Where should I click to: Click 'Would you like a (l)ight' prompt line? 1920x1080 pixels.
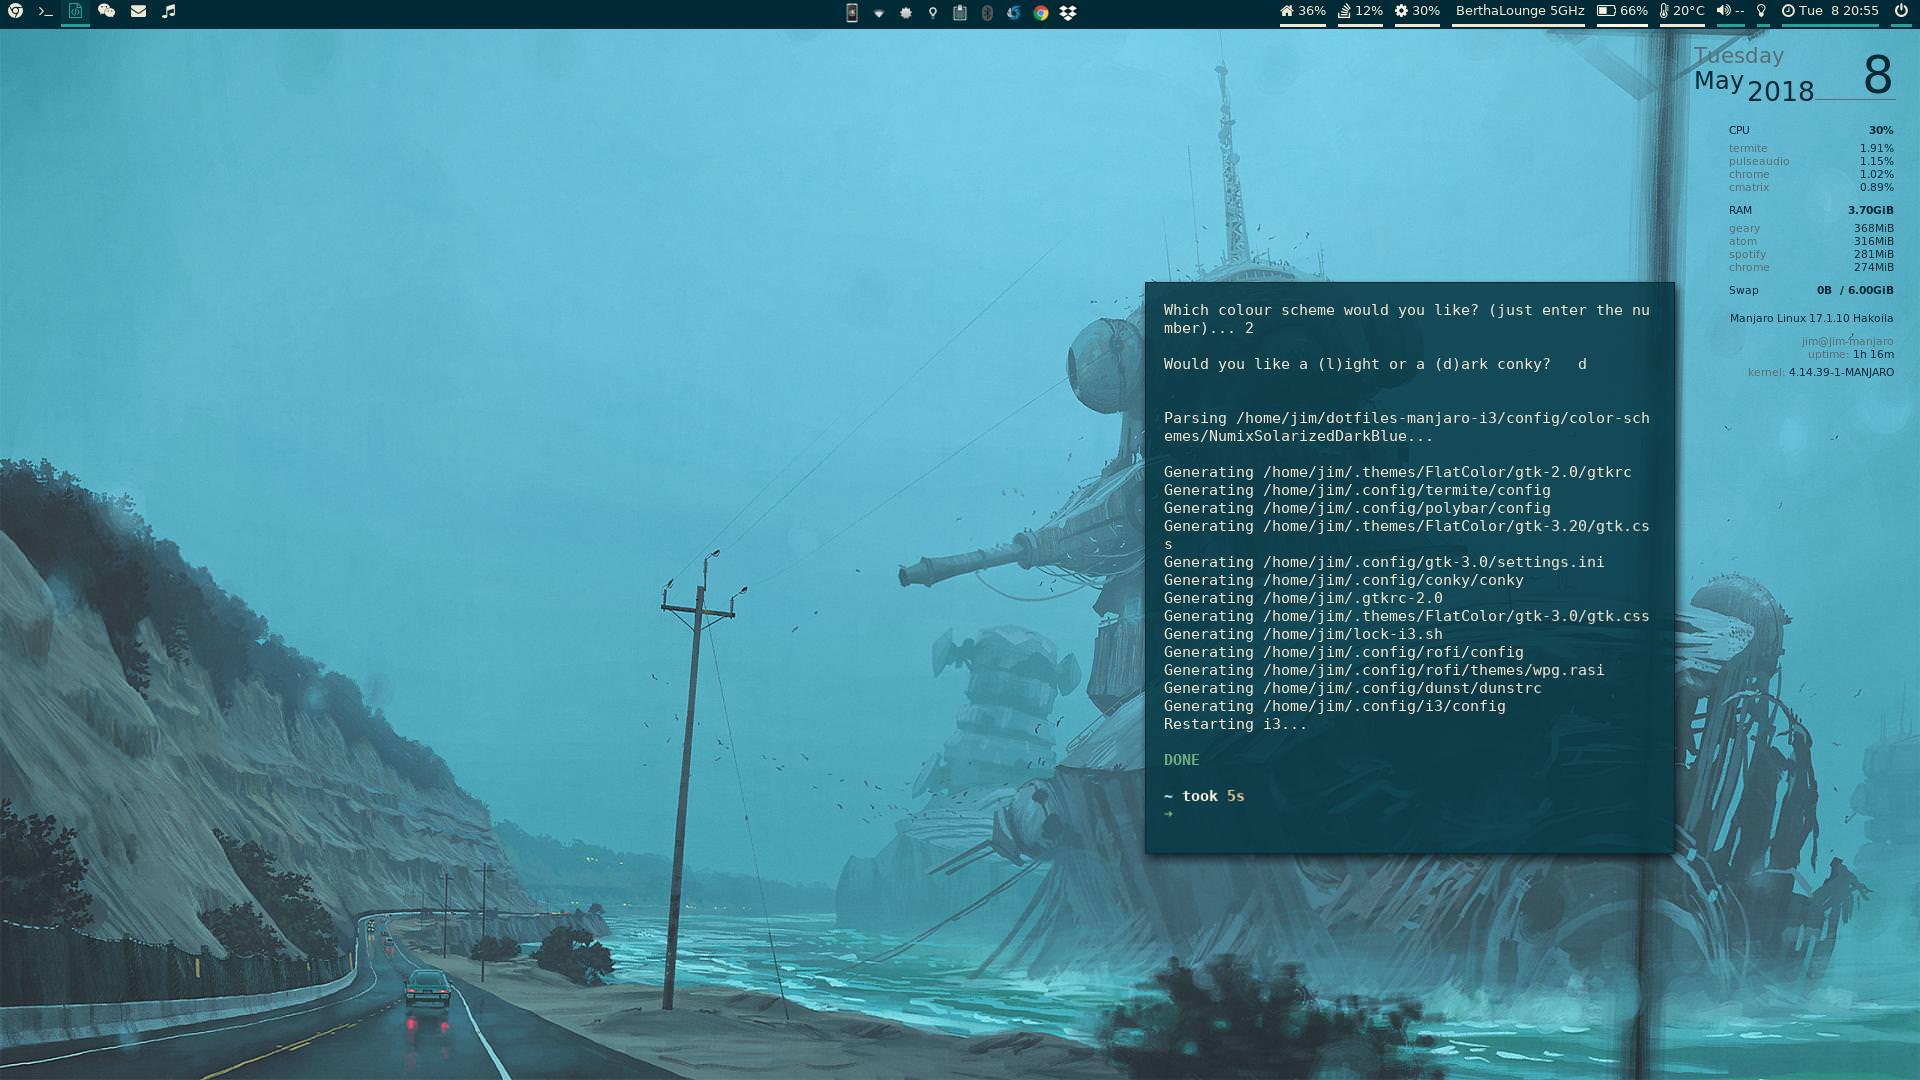[x=1375, y=364]
